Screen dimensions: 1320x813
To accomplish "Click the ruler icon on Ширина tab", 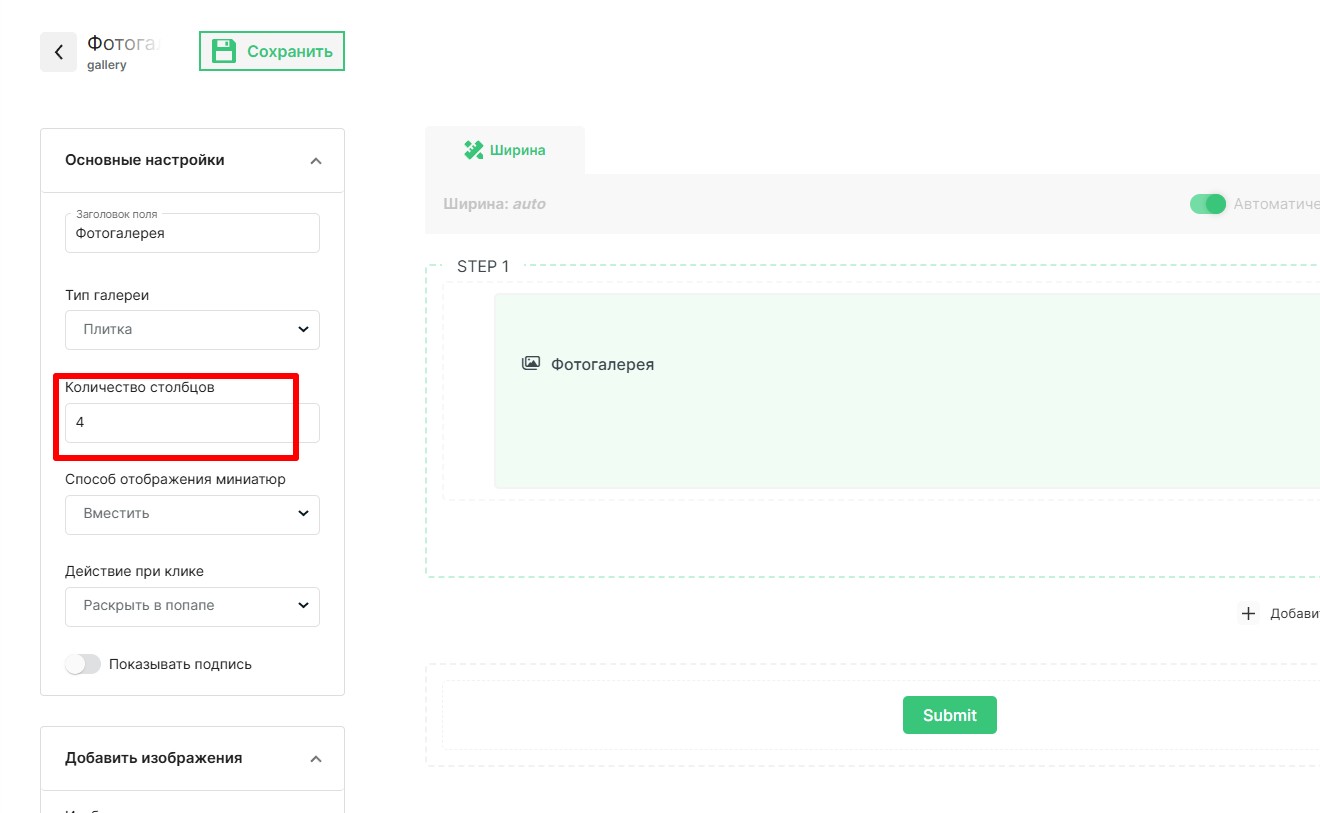I will coord(473,150).
